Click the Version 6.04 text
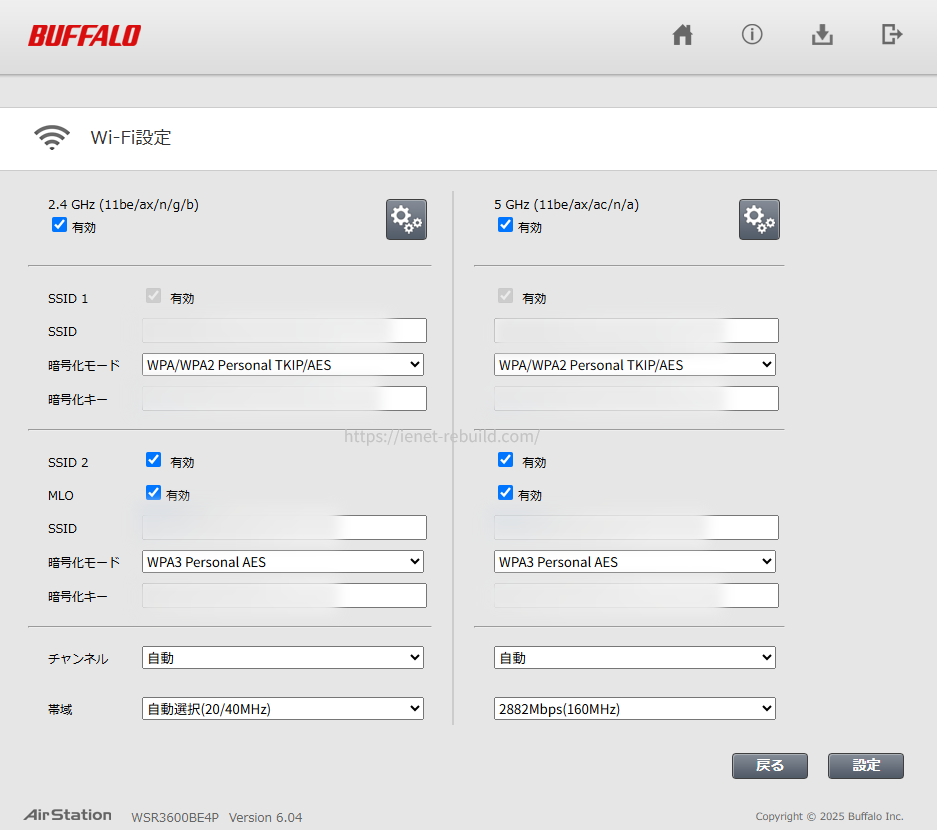 click(265, 817)
